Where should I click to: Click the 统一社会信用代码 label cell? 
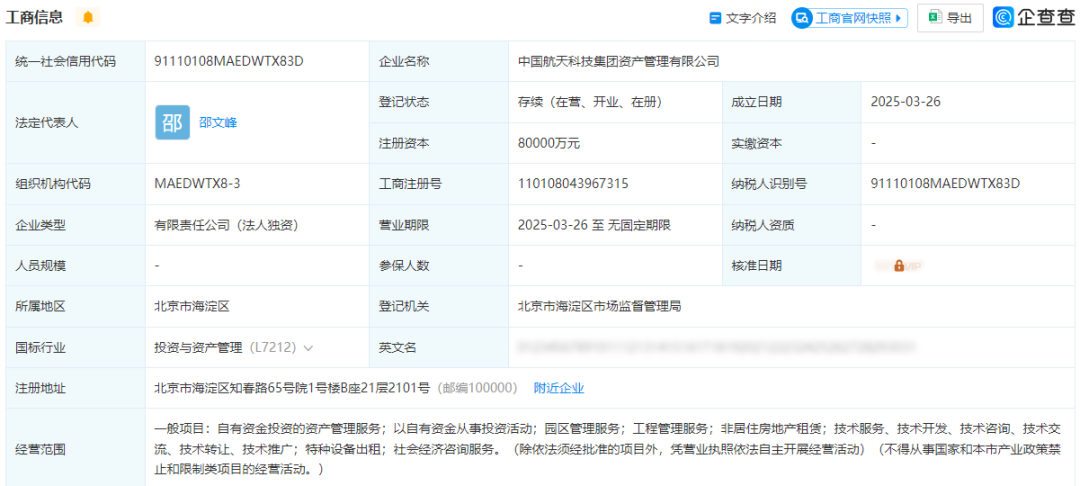click(76, 61)
